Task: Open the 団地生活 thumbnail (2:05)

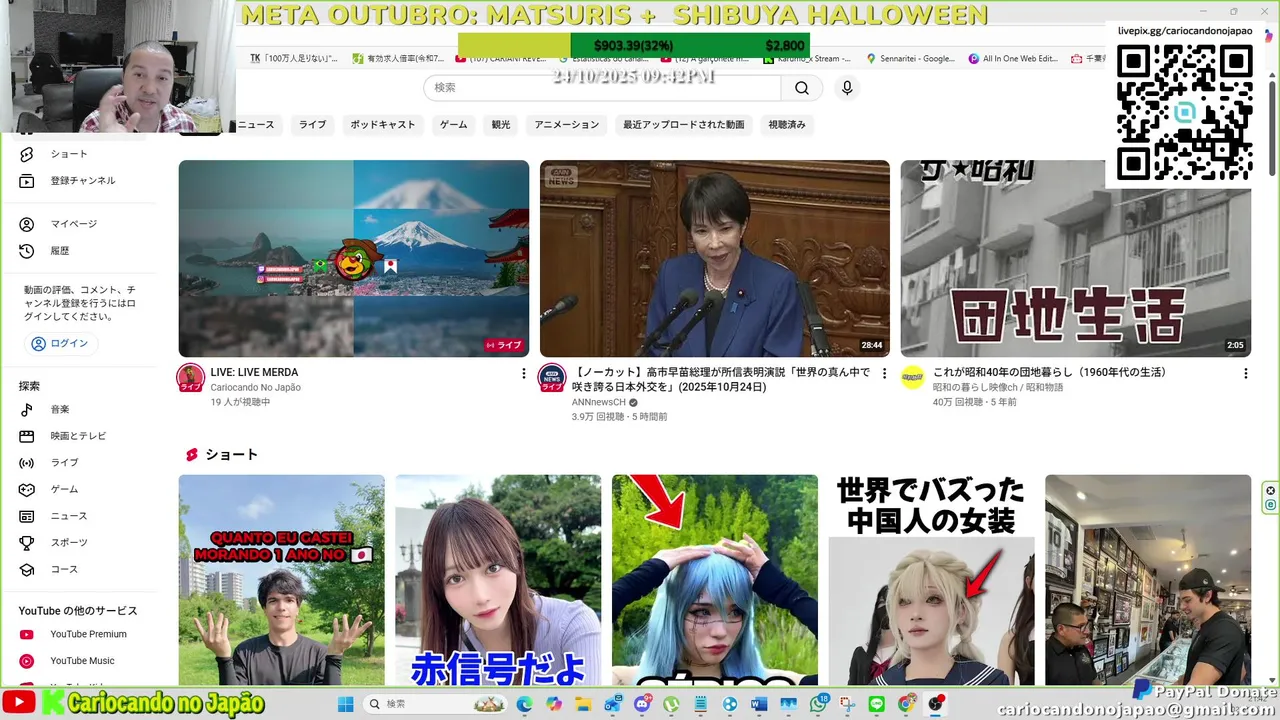Action: click(1076, 258)
